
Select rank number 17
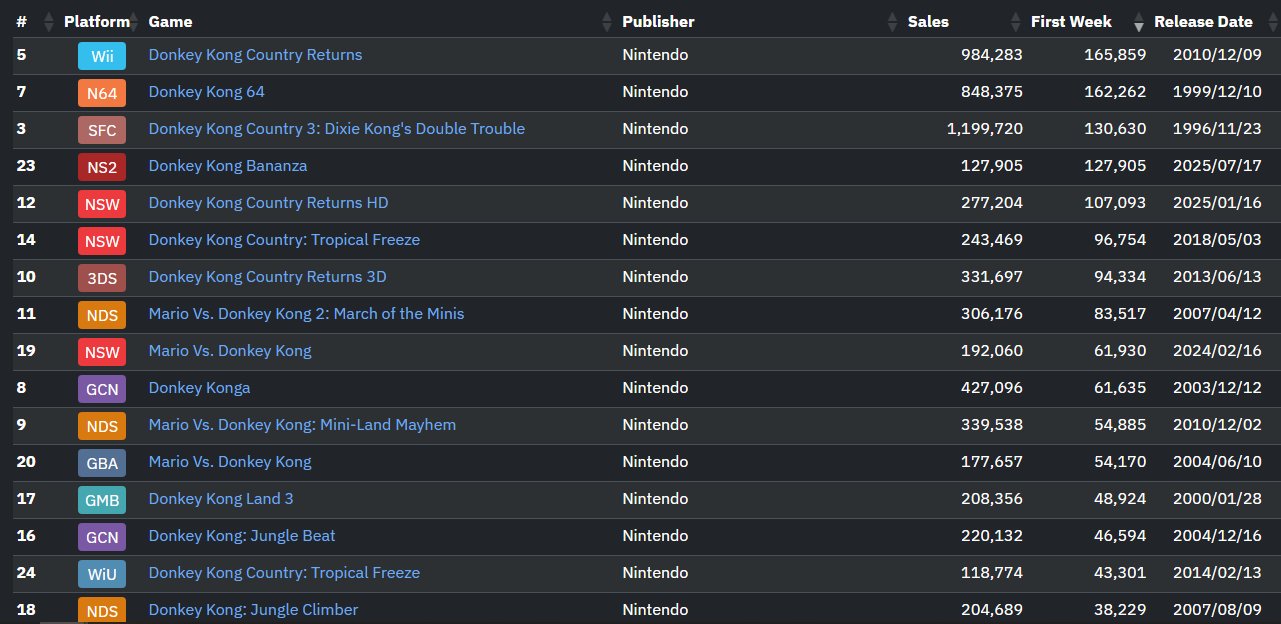[x=26, y=499]
